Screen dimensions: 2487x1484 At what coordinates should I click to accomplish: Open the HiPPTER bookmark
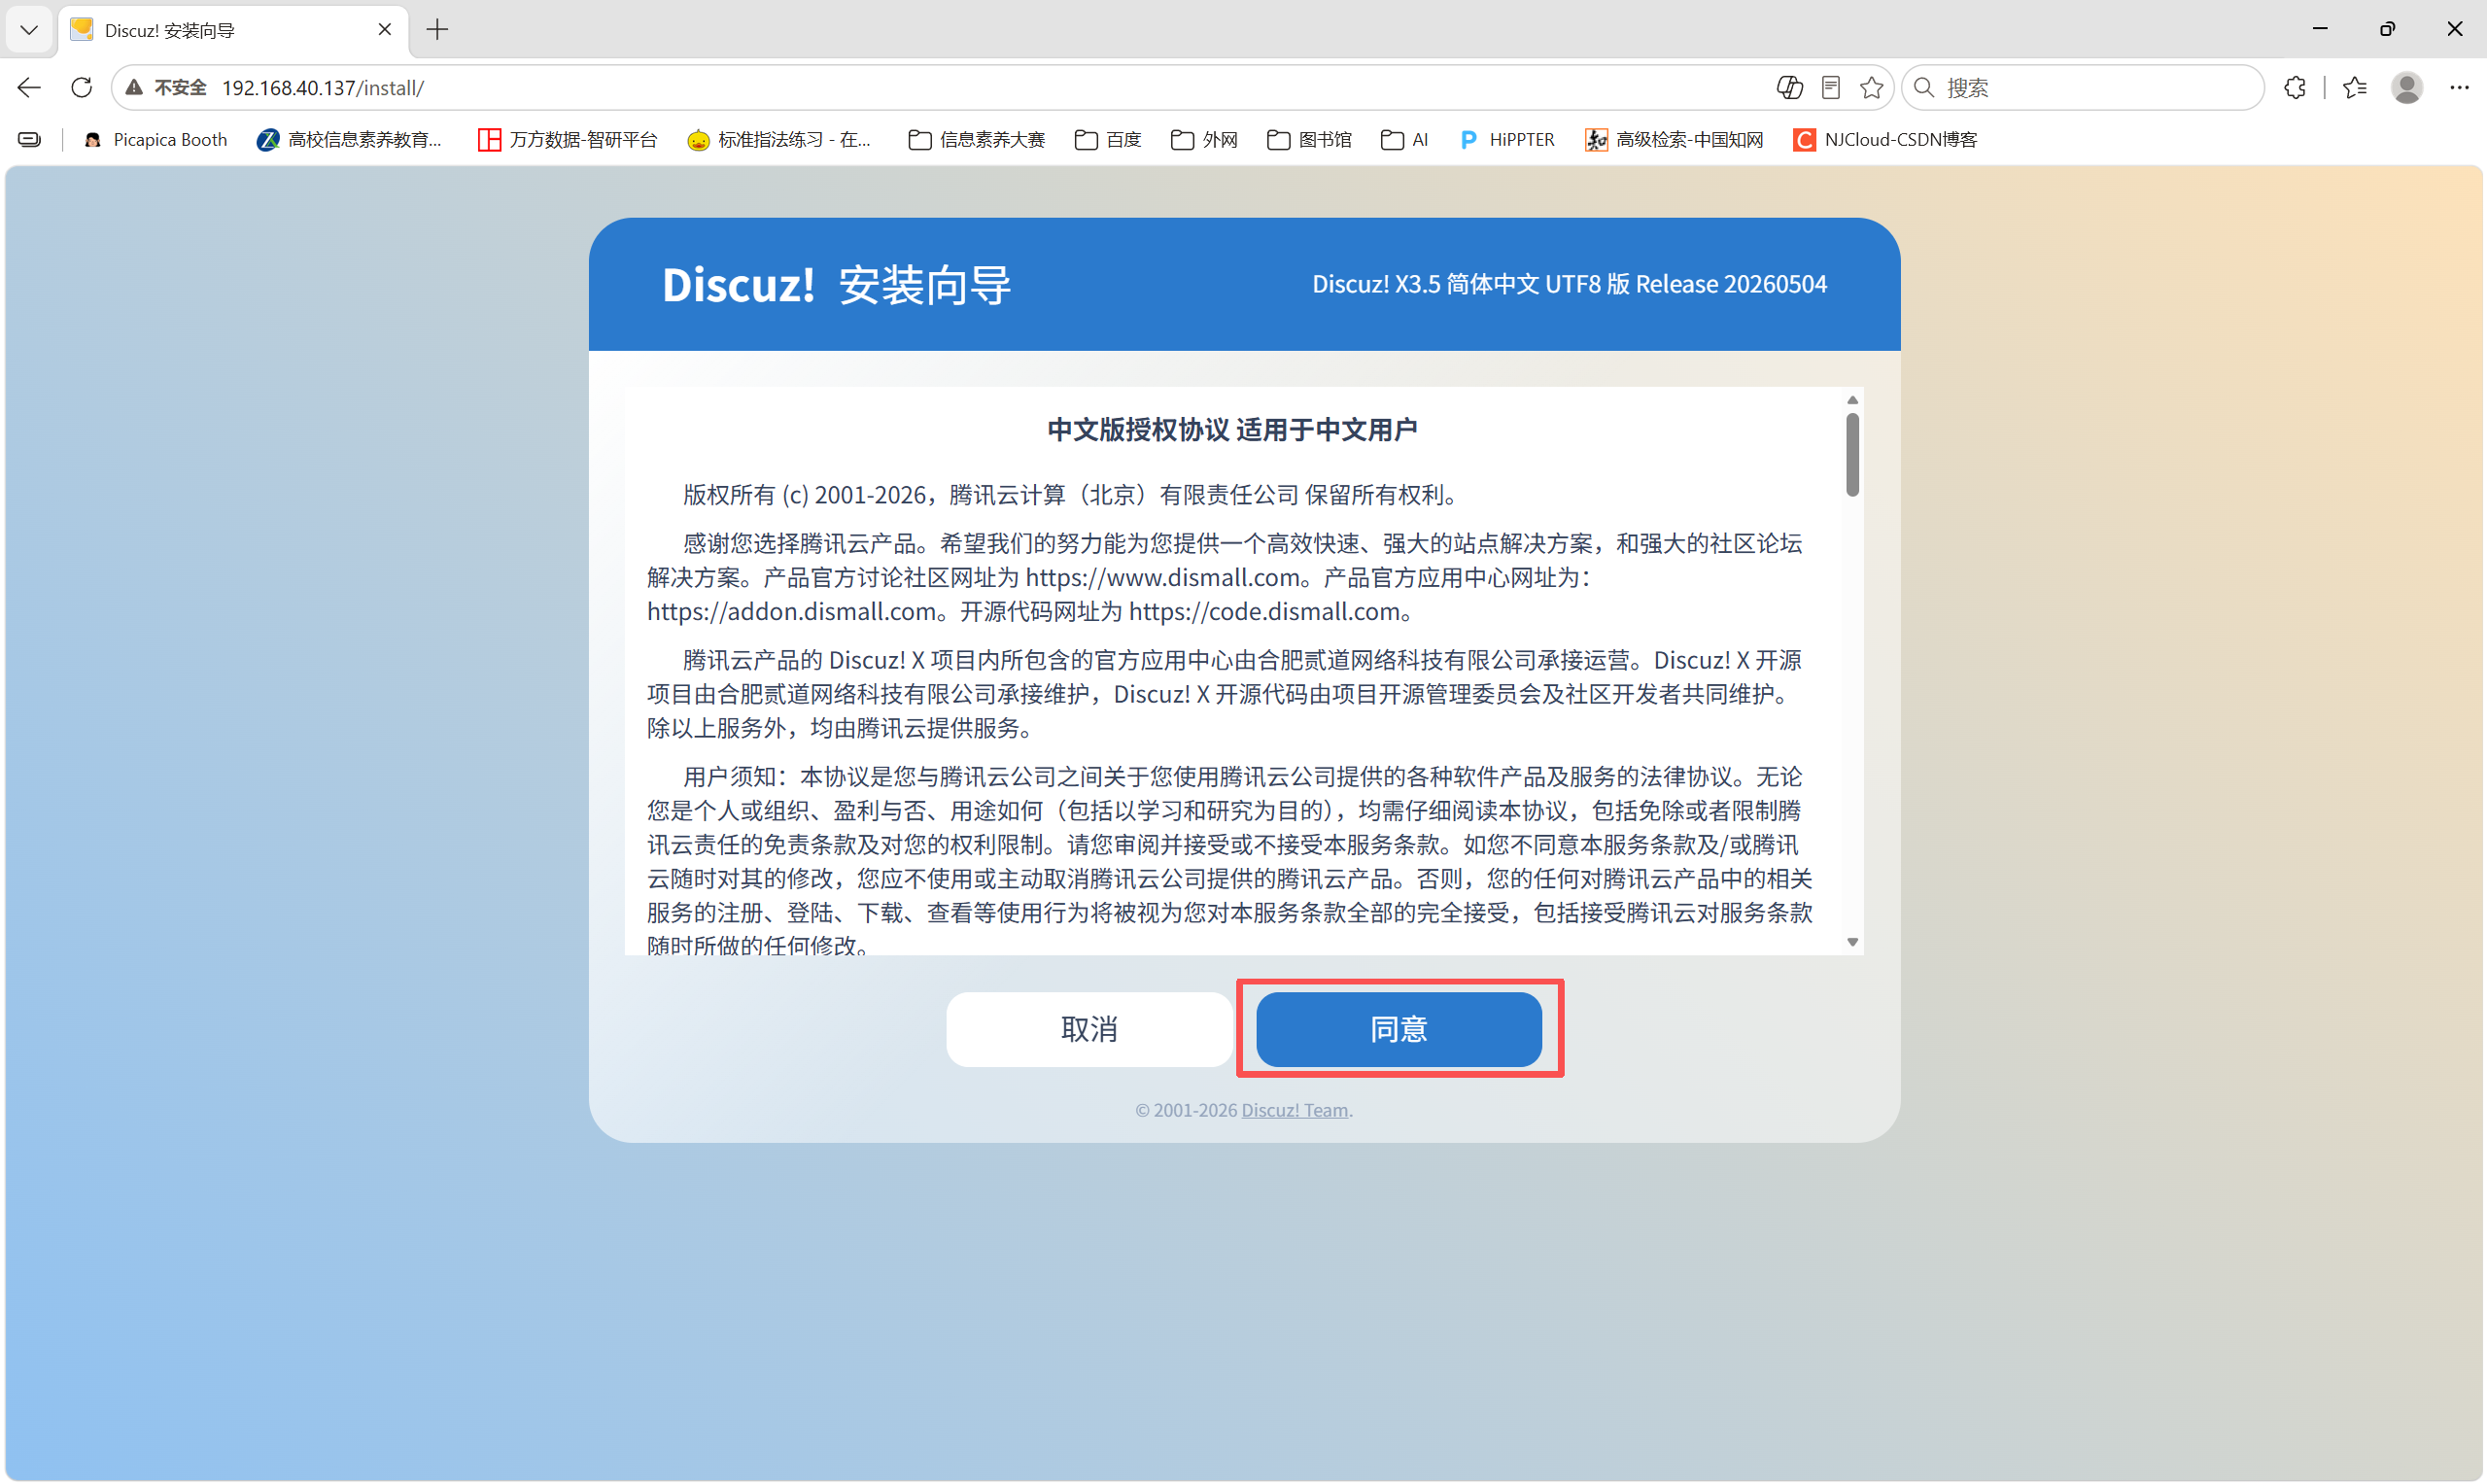tap(1507, 140)
